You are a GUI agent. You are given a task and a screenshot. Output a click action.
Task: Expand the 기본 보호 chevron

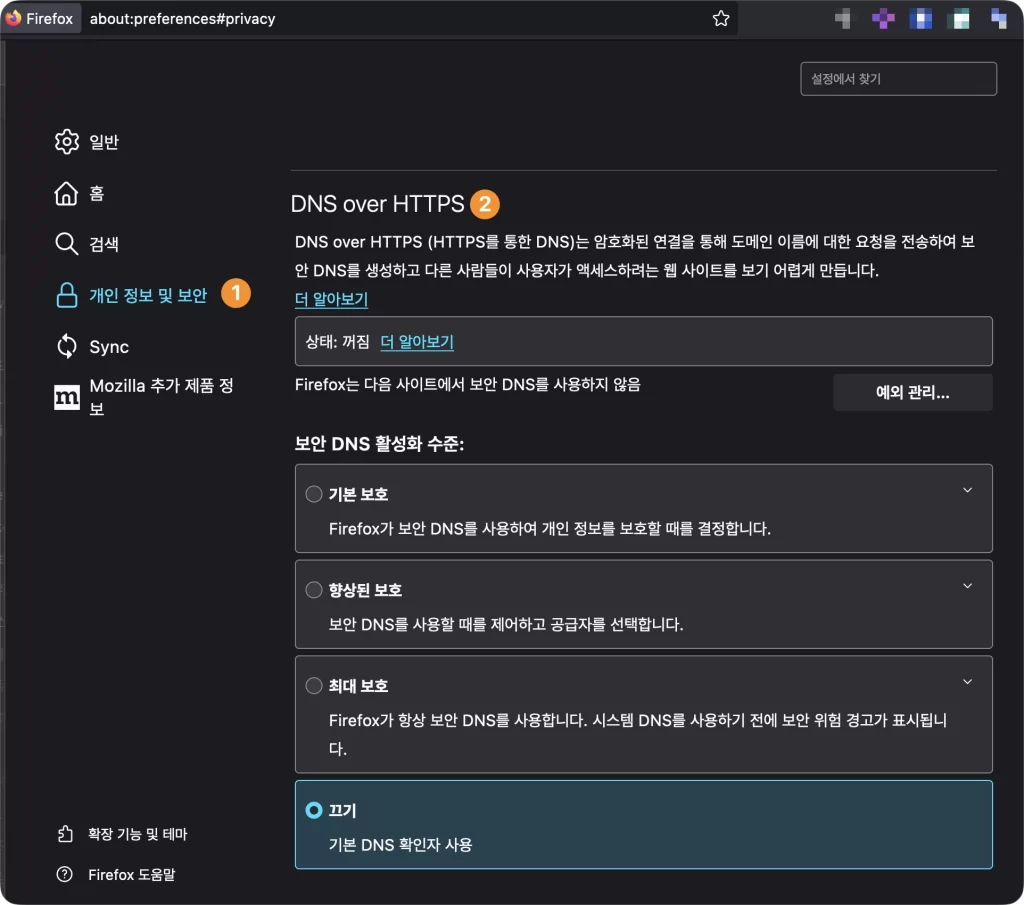(968, 490)
